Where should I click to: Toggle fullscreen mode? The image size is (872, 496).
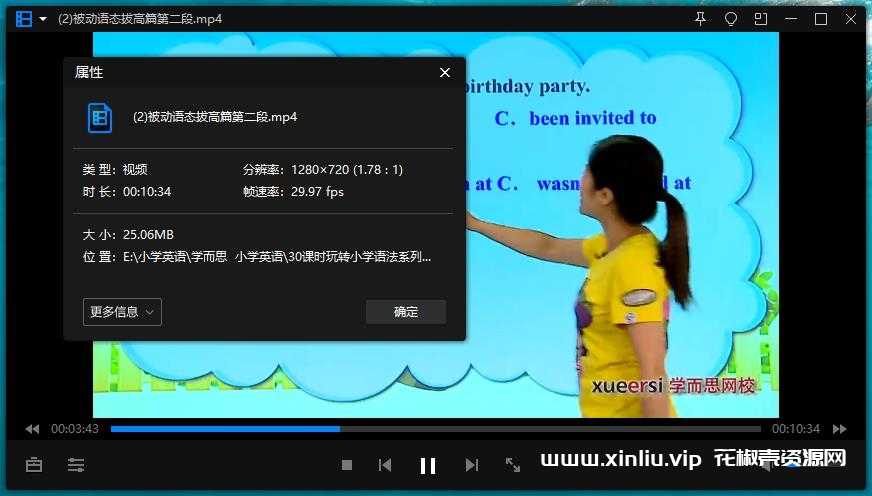[513, 465]
